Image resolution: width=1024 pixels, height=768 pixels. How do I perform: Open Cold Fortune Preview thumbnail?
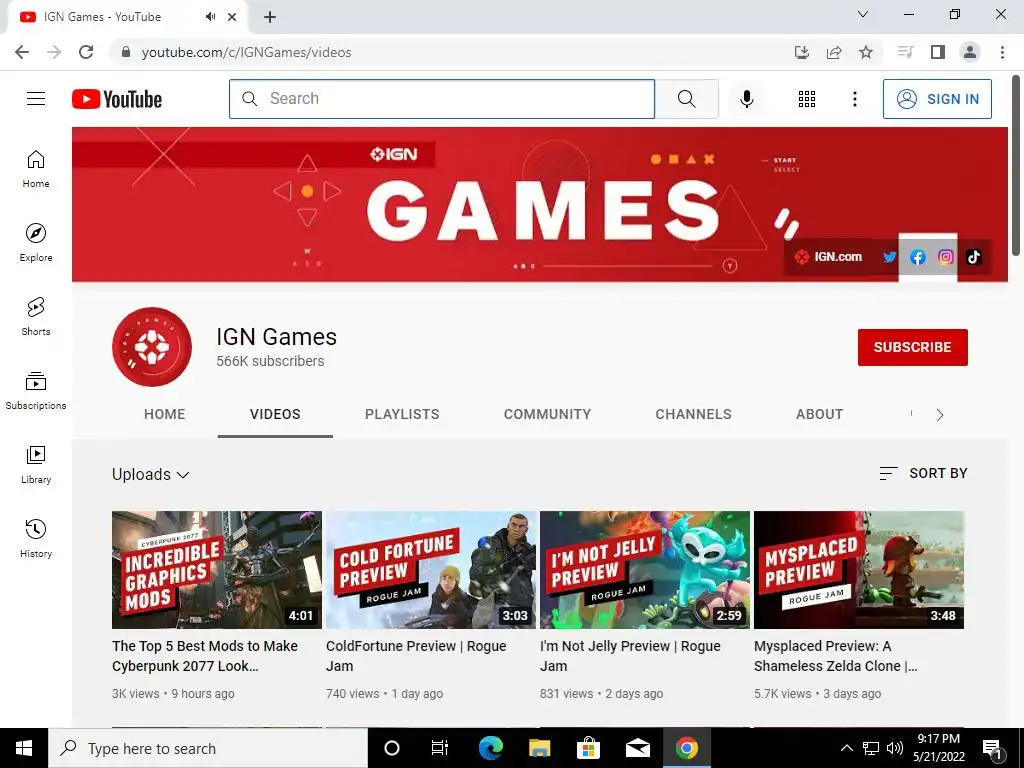click(431, 569)
